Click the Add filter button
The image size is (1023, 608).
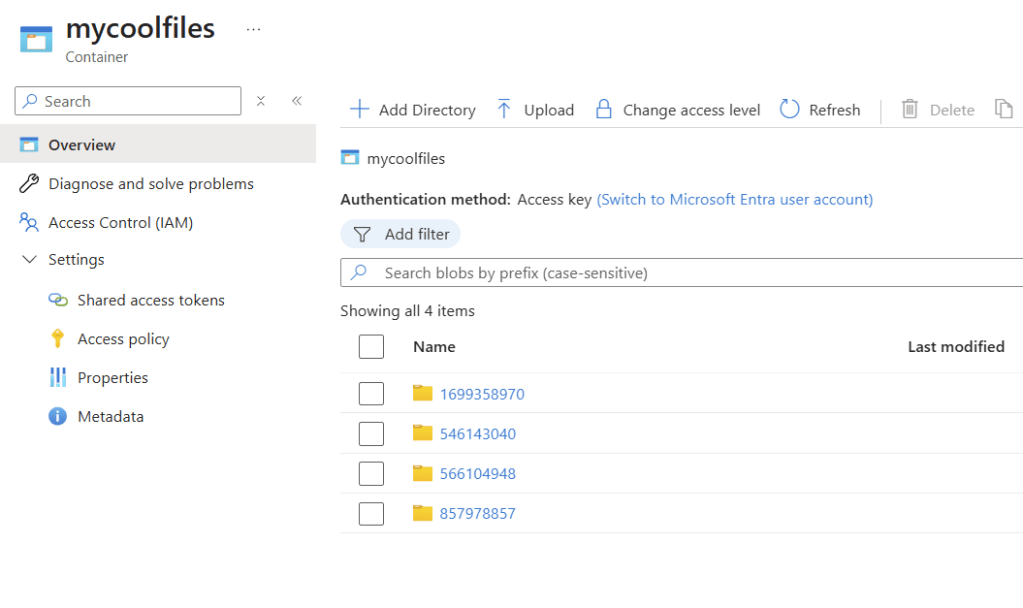401,234
